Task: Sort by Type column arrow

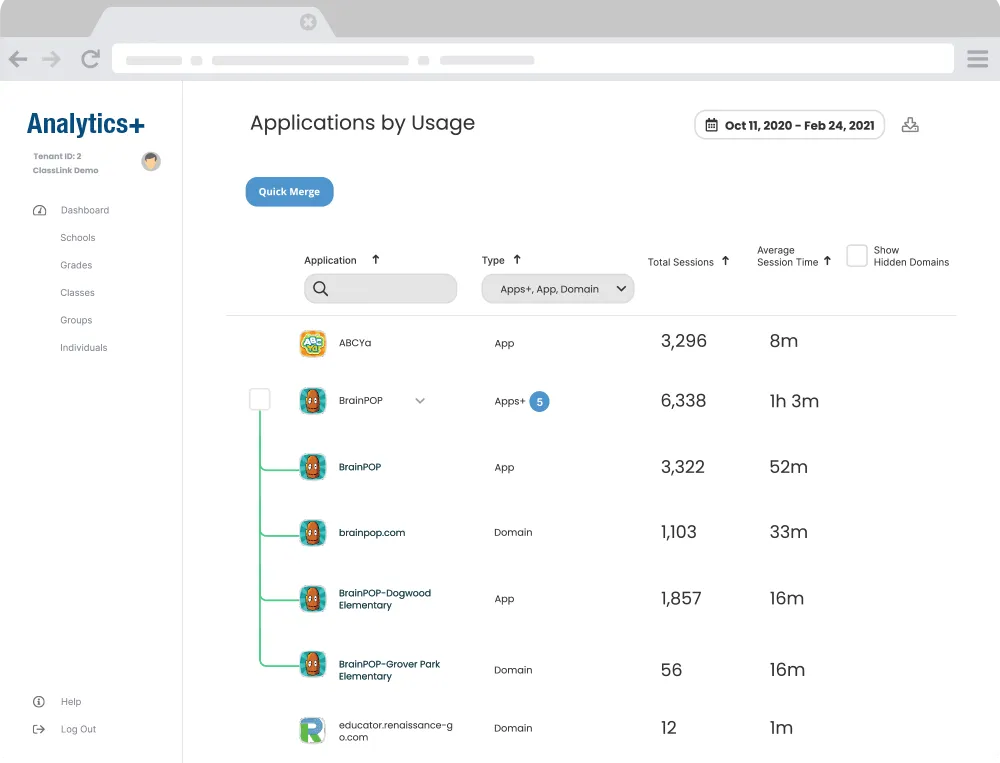Action: (517, 259)
